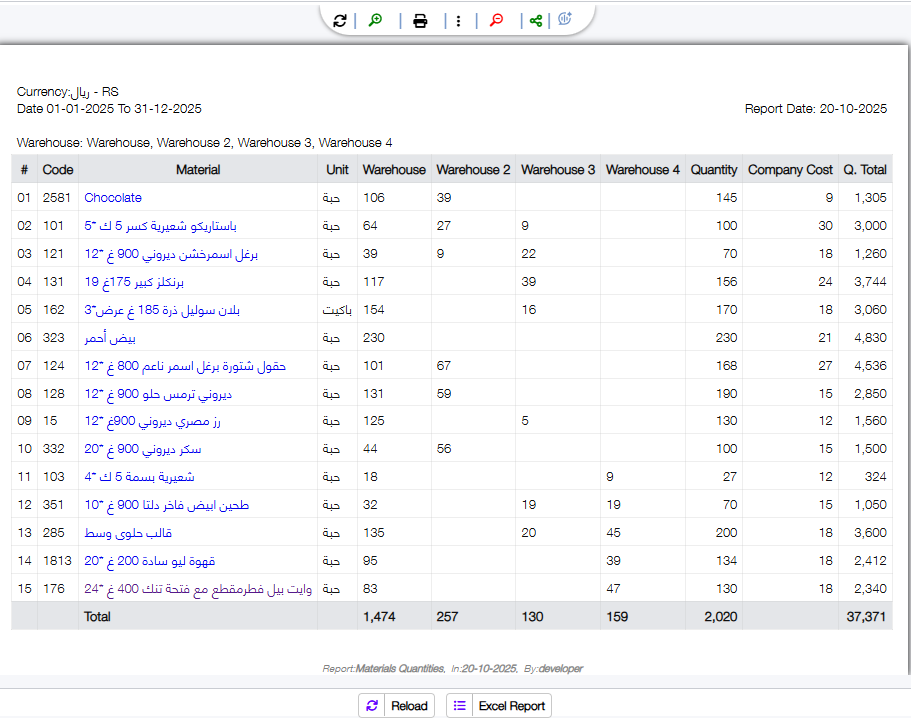Click the Q. Total column header
Viewport: 911px width, 718px height.
pyautogui.click(x=865, y=170)
